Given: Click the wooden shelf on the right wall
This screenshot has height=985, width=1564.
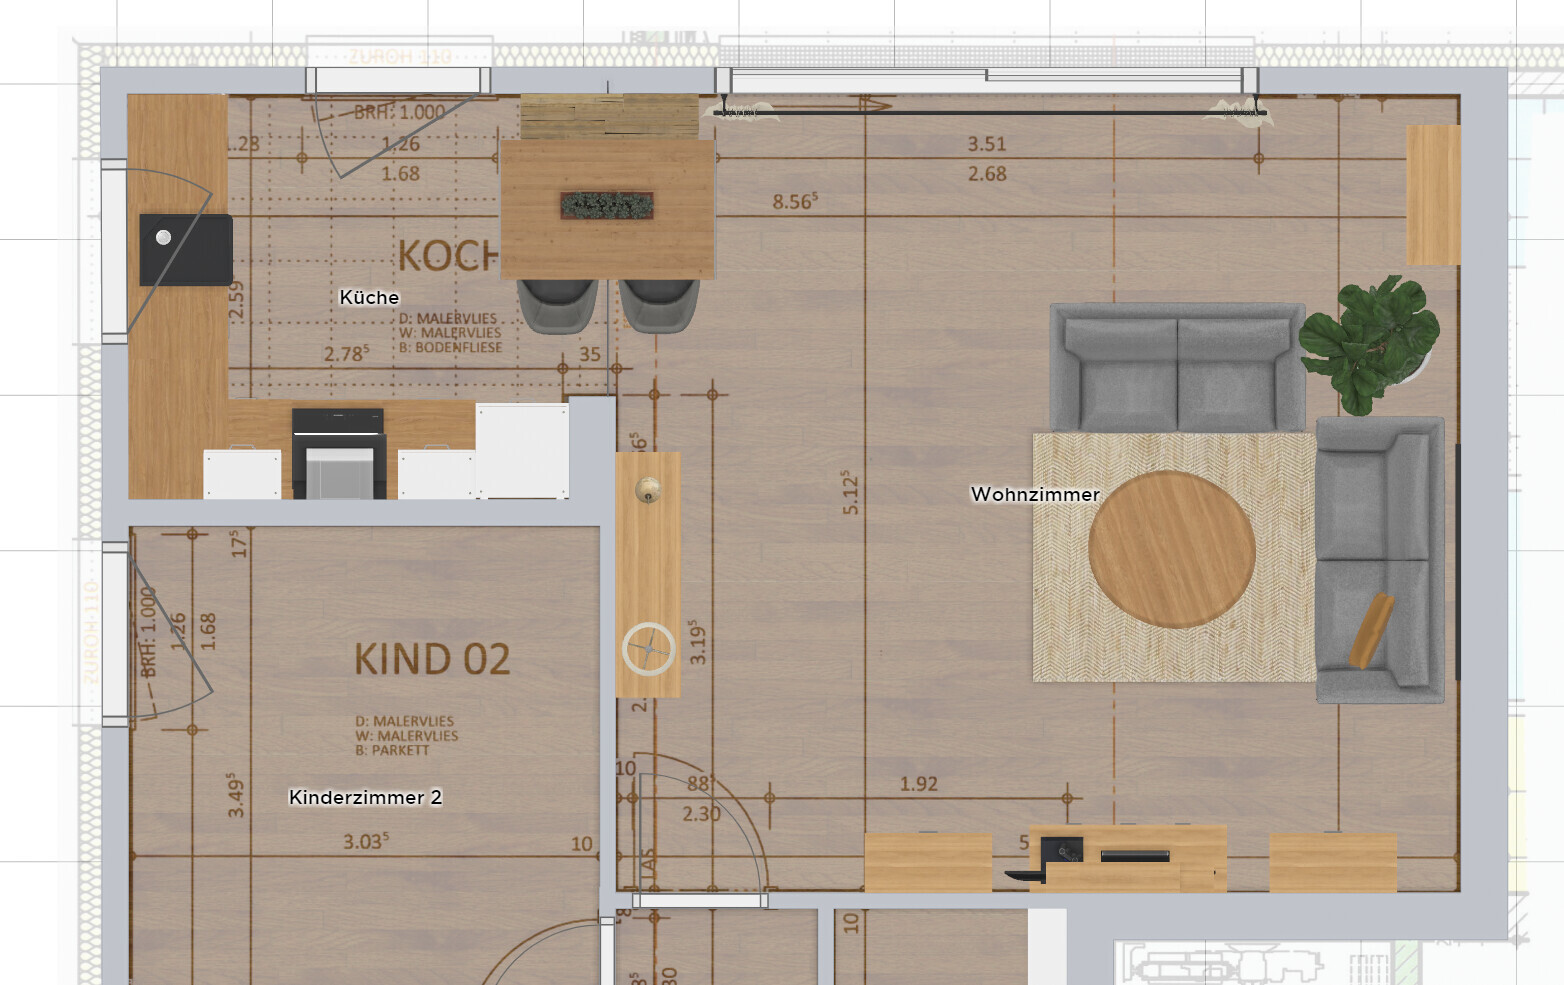Looking at the screenshot, I should tap(1433, 195).
